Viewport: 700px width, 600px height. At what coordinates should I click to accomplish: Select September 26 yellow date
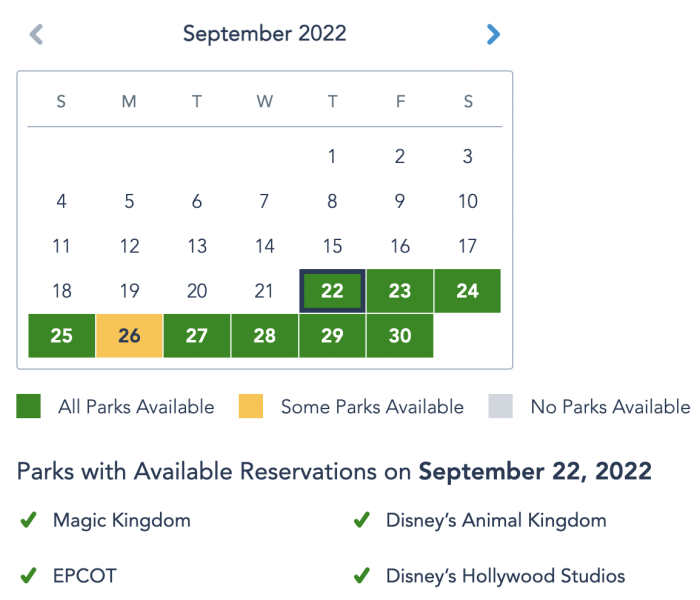(x=129, y=335)
